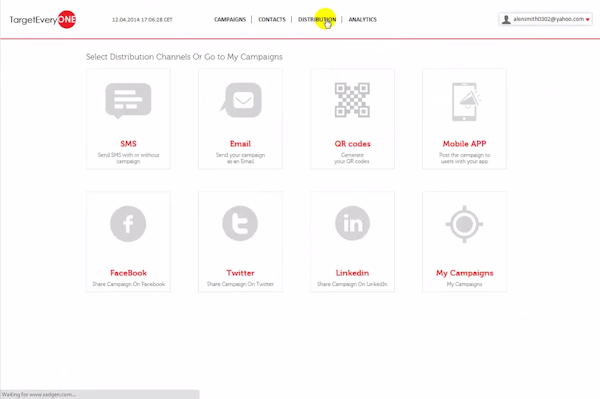Click the QR code icon
This screenshot has height=399, width=600.
tap(352, 100)
